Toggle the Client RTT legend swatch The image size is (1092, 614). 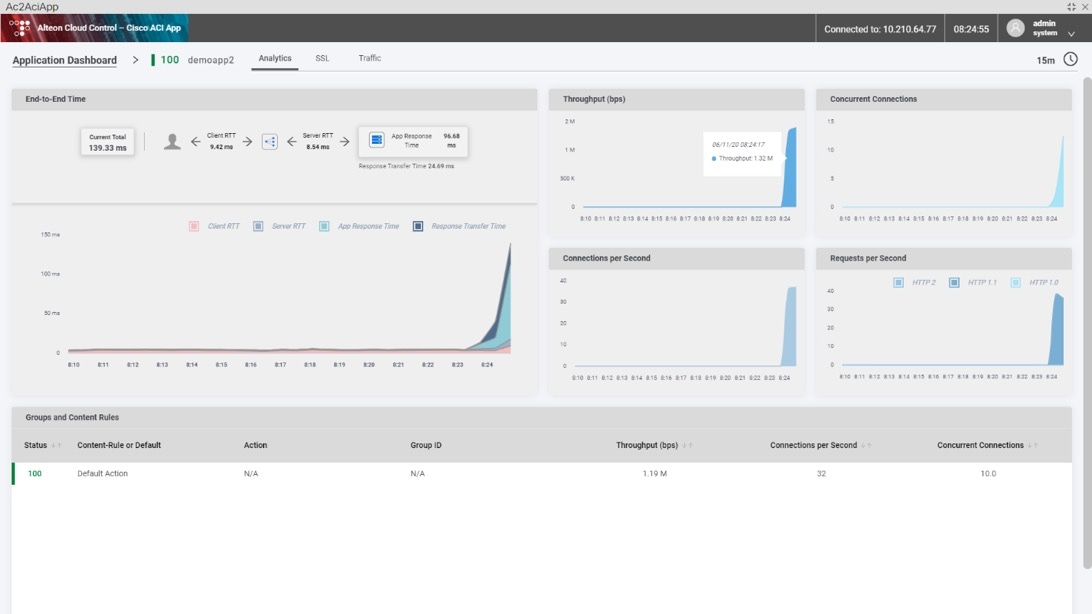pos(194,226)
